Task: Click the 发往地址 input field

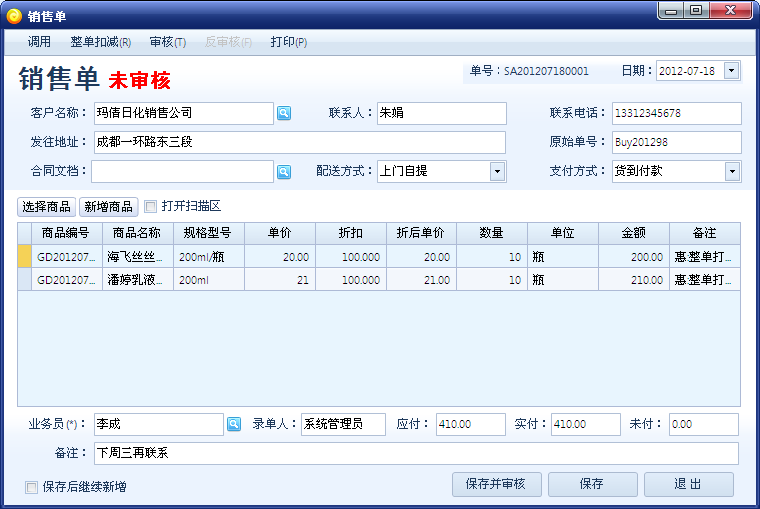Action: coord(300,143)
